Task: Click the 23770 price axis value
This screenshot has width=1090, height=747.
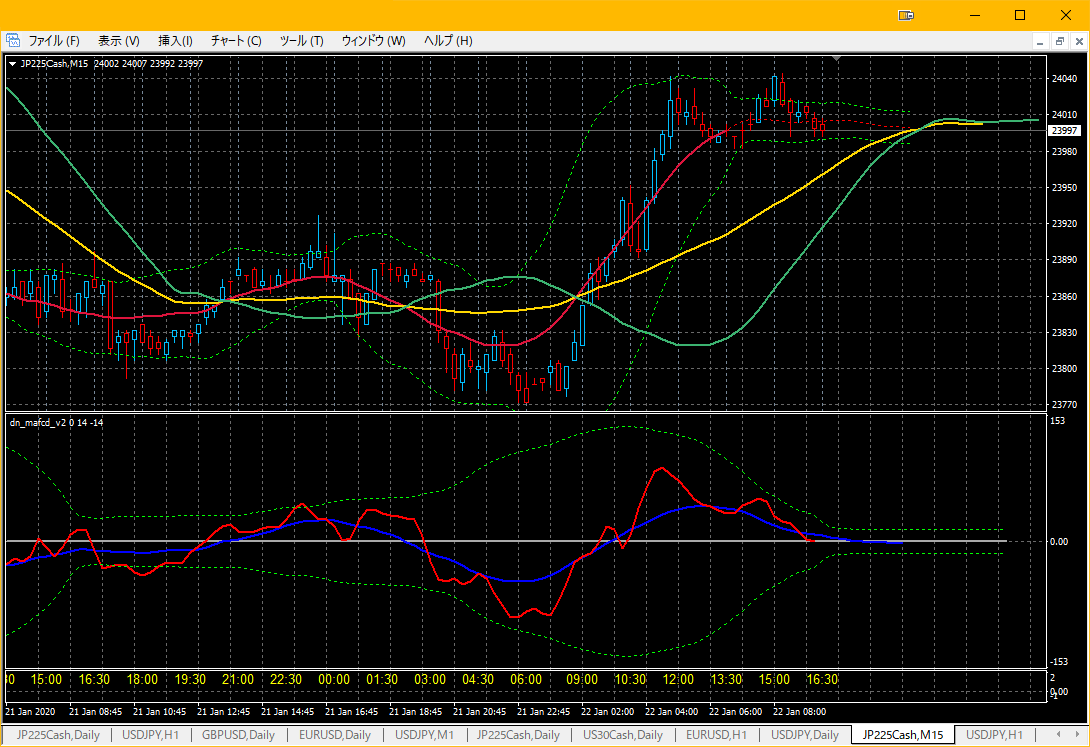Action: [x=1064, y=404]
